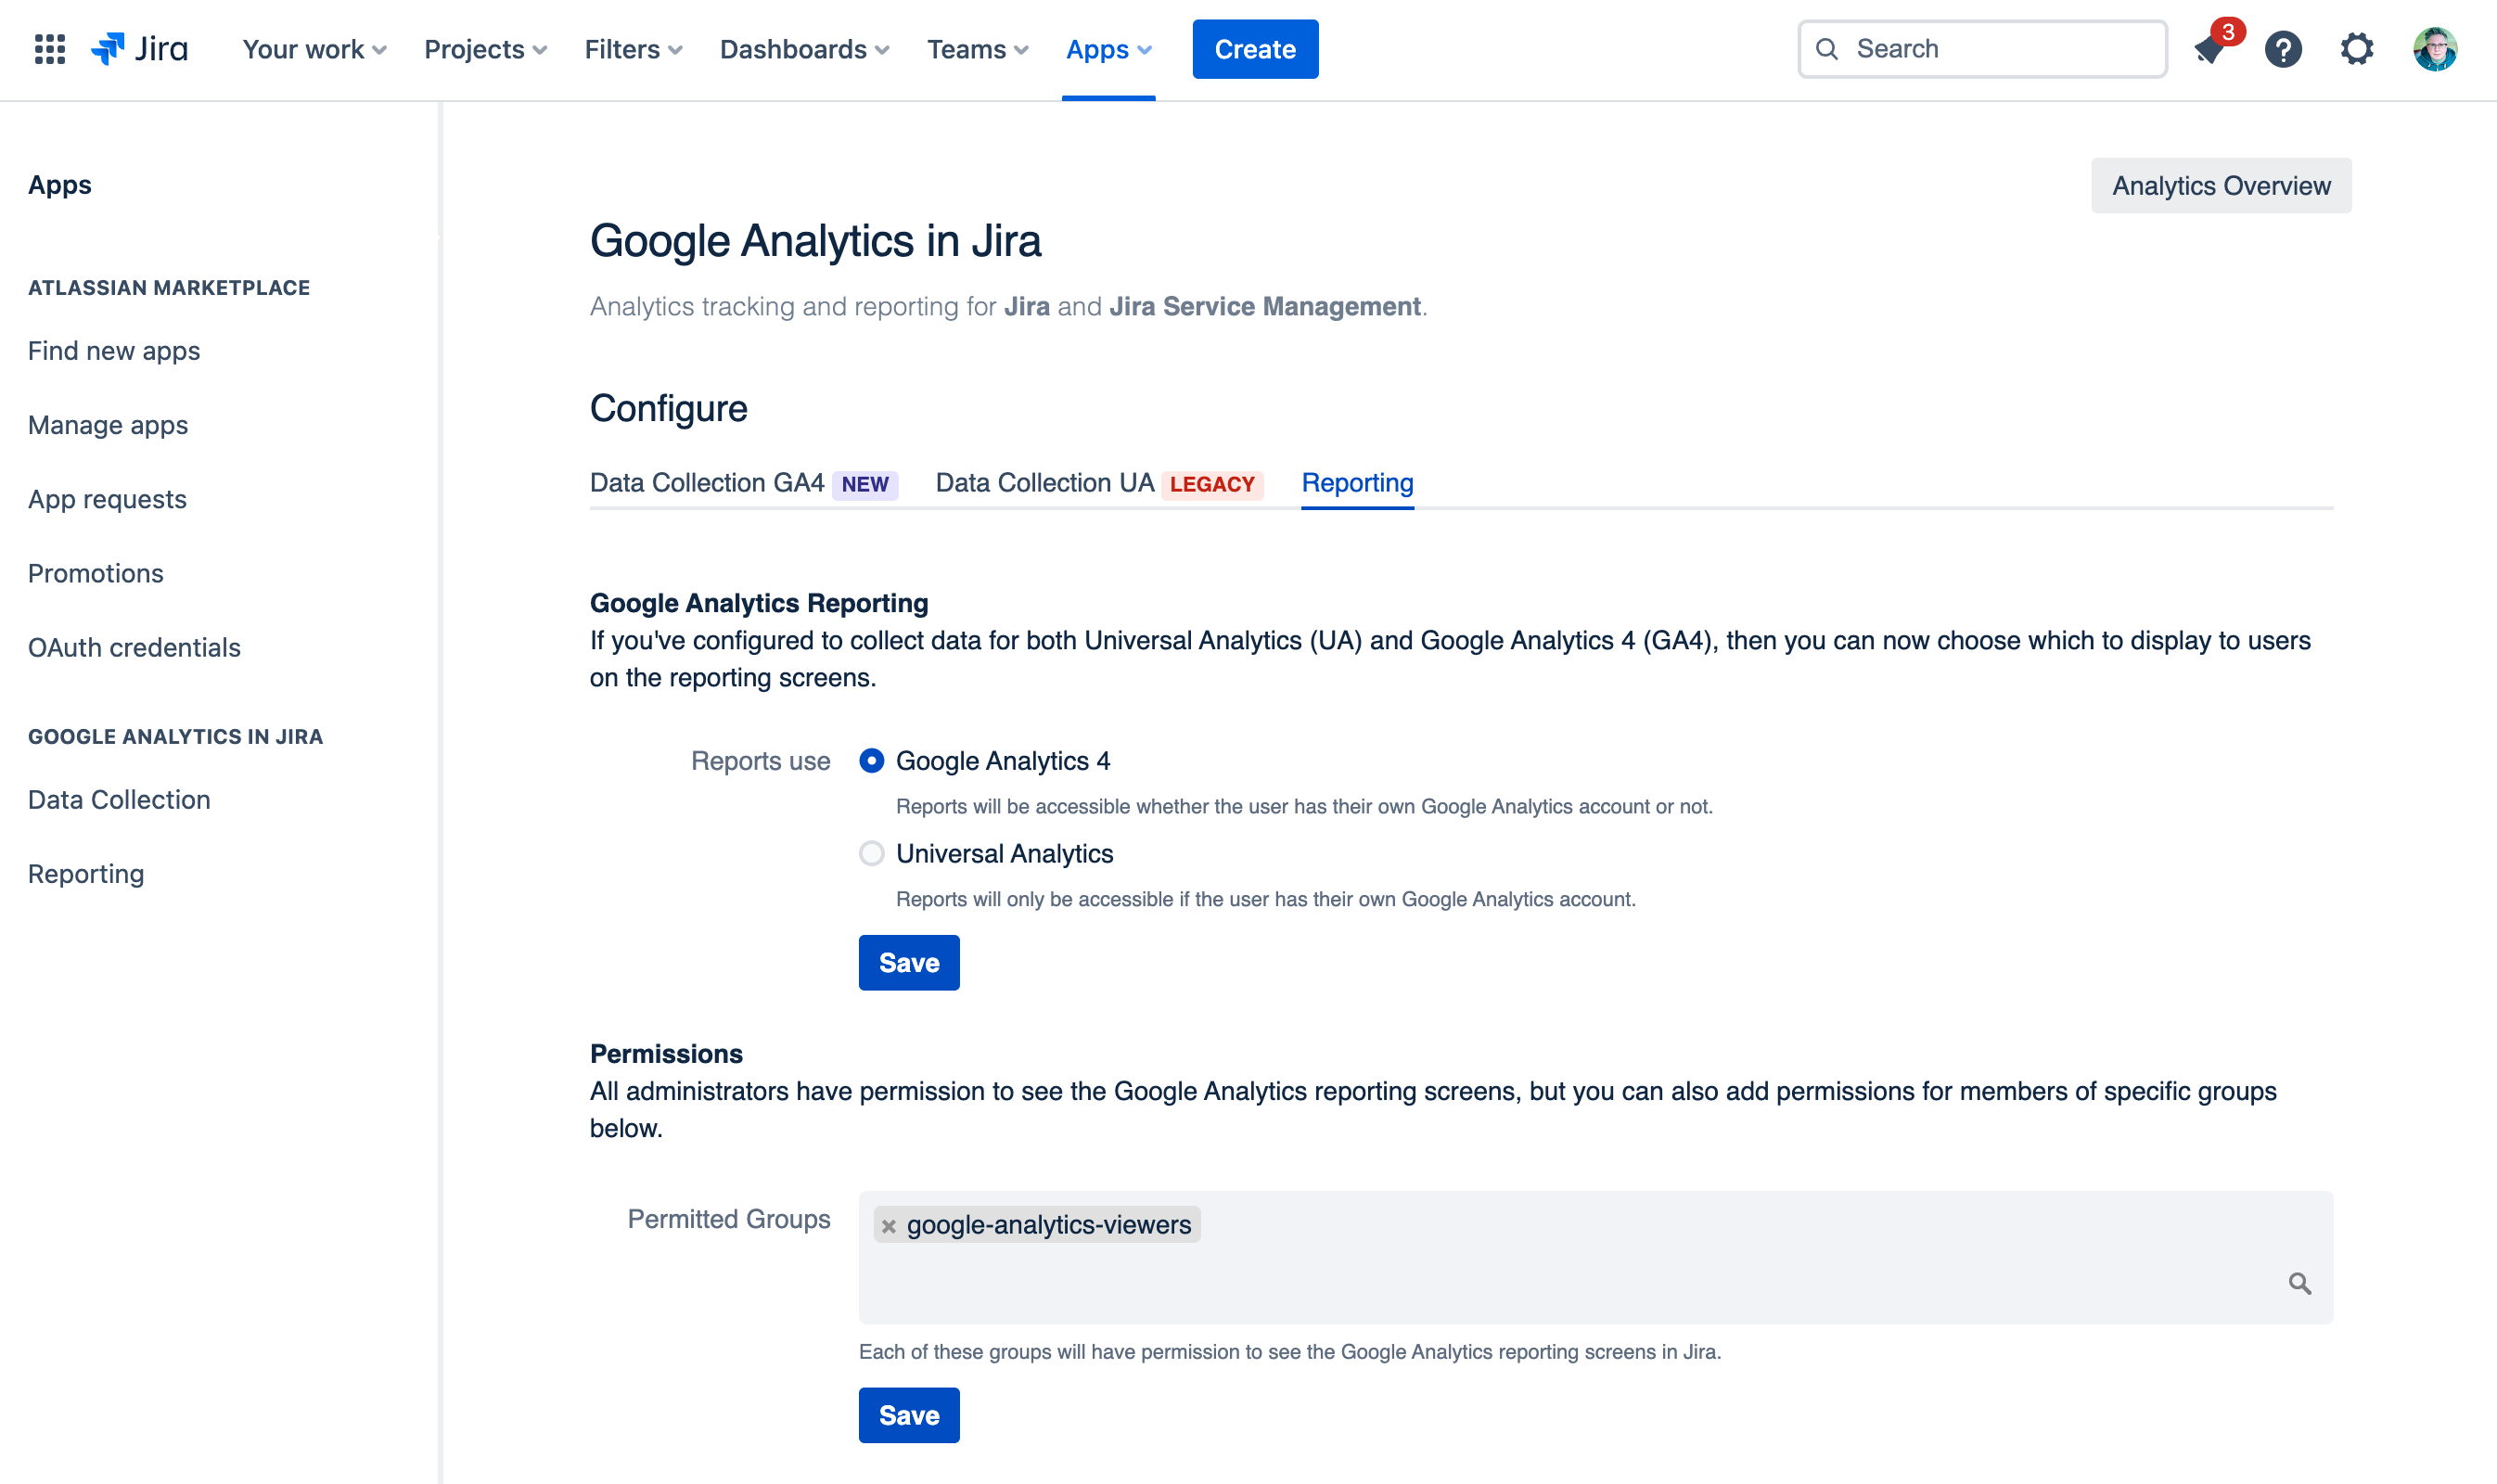The height and width of the screenshot is (1484, 2497).
Task: Click the Jira logo
Action: [x=139, y=49]
